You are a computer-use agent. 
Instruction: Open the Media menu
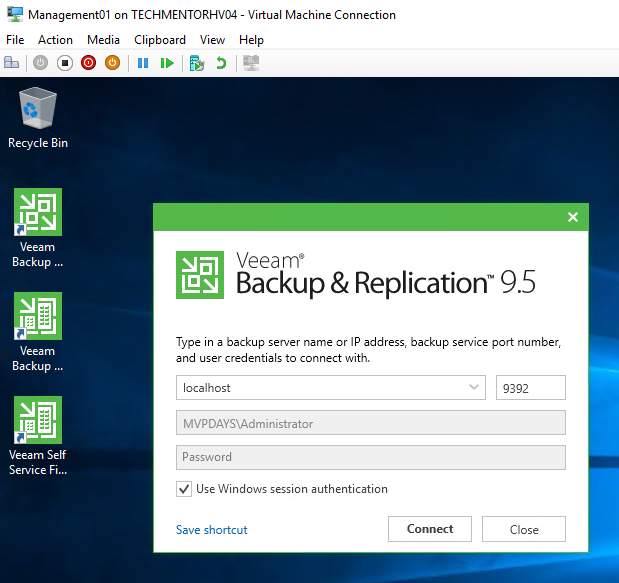[103, 40]
